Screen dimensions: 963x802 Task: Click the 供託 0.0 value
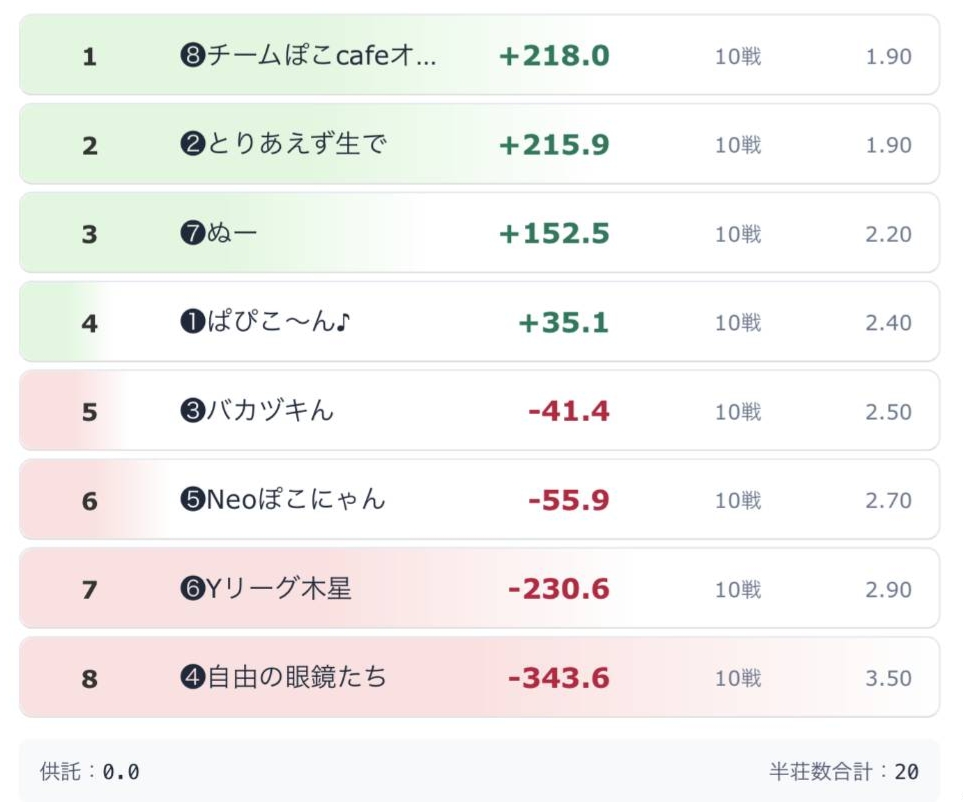(x=121, y=772)
